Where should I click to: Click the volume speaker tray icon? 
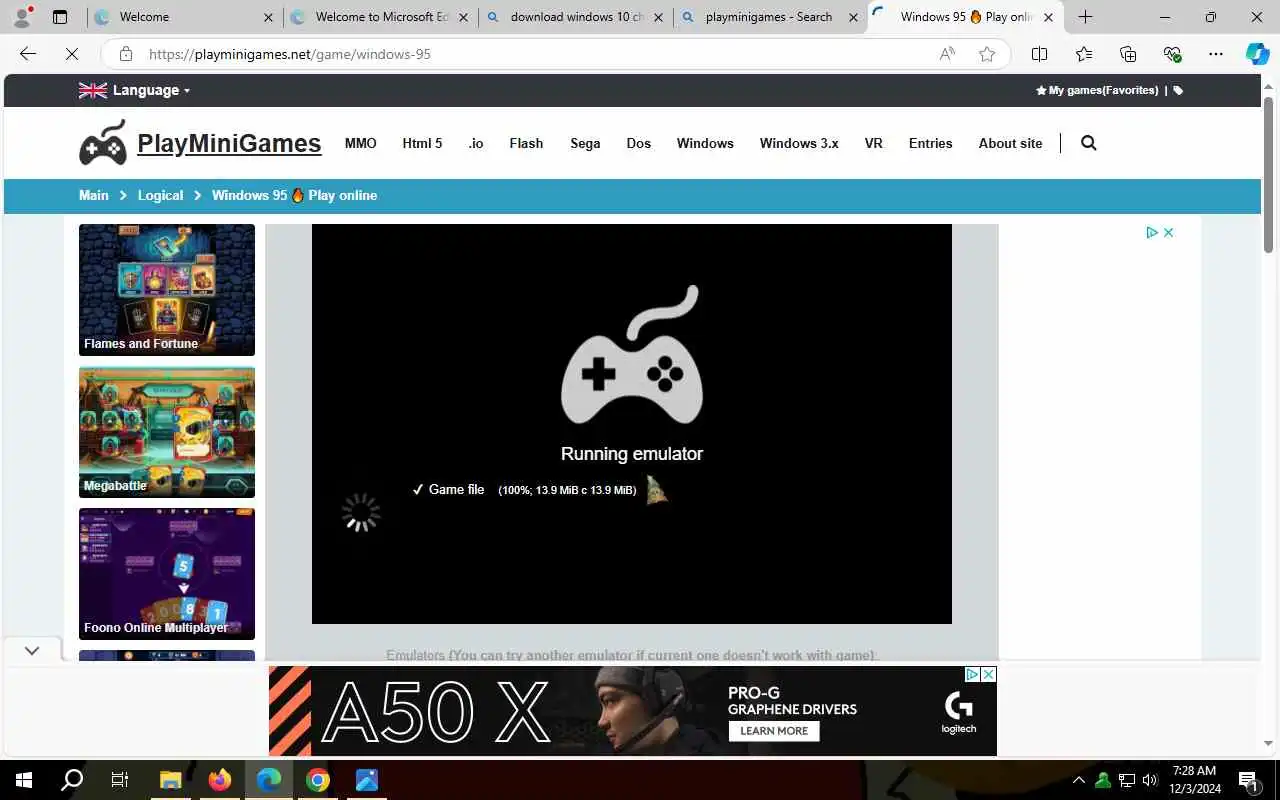point(1149,780)
